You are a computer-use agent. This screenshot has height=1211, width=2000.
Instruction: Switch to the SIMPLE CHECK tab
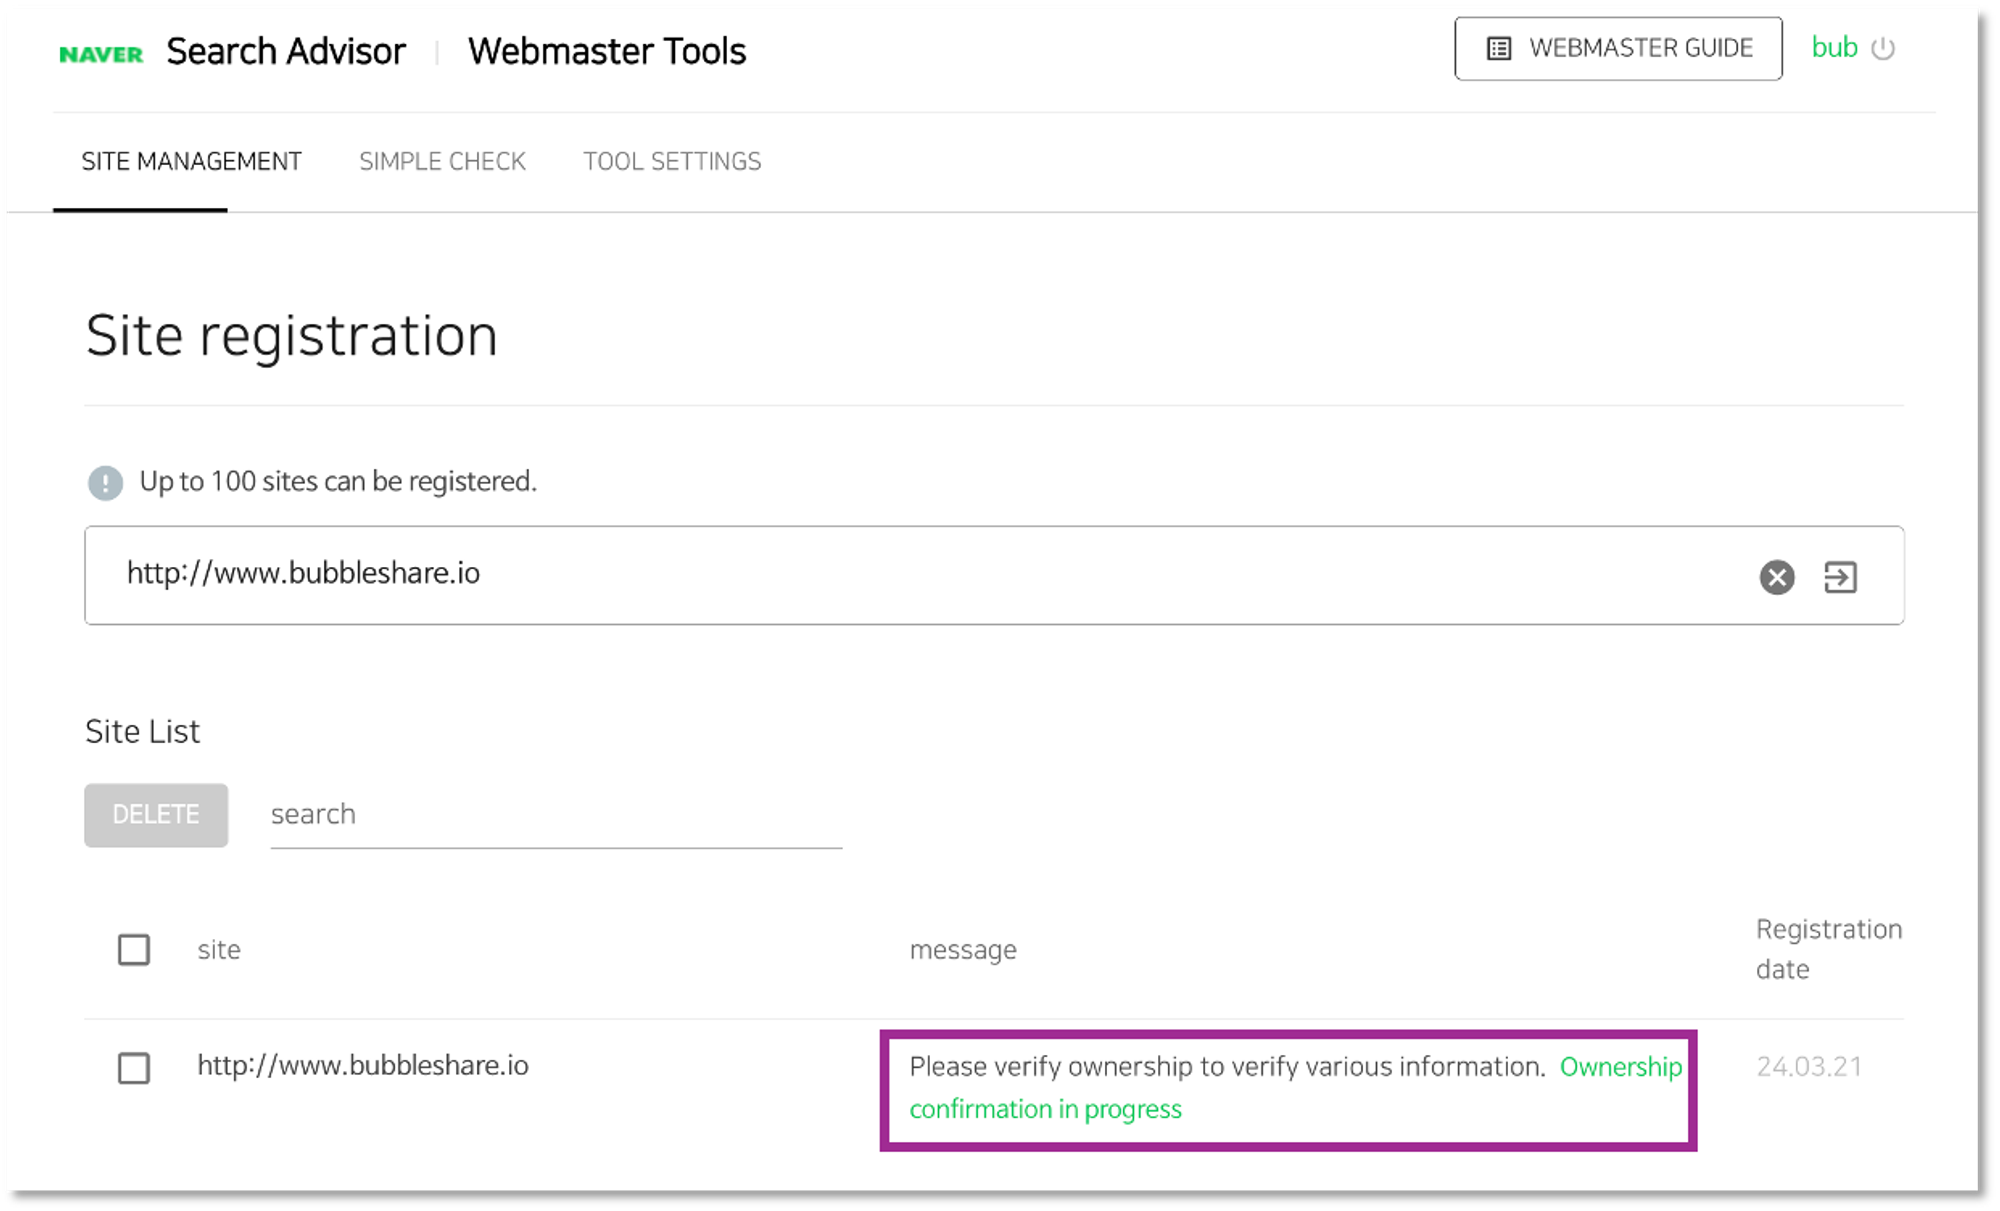coord(442,161)
